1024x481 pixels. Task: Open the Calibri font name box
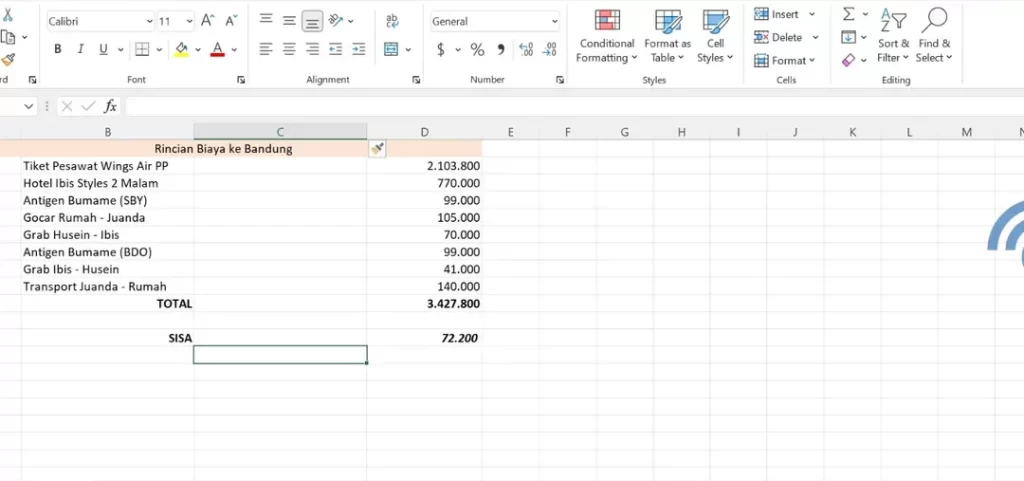[x=100, y=22]
